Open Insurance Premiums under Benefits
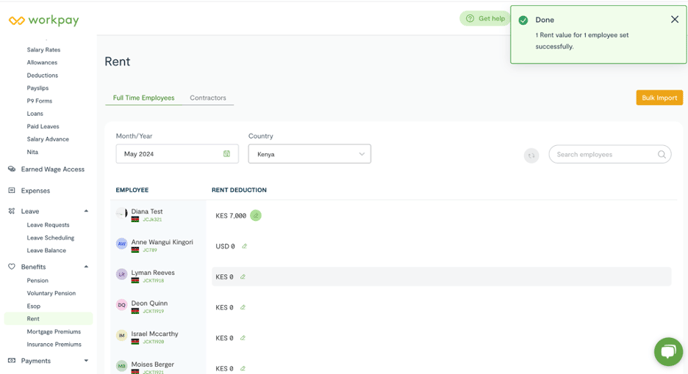The image size is (688, 374). click(54, 344)
